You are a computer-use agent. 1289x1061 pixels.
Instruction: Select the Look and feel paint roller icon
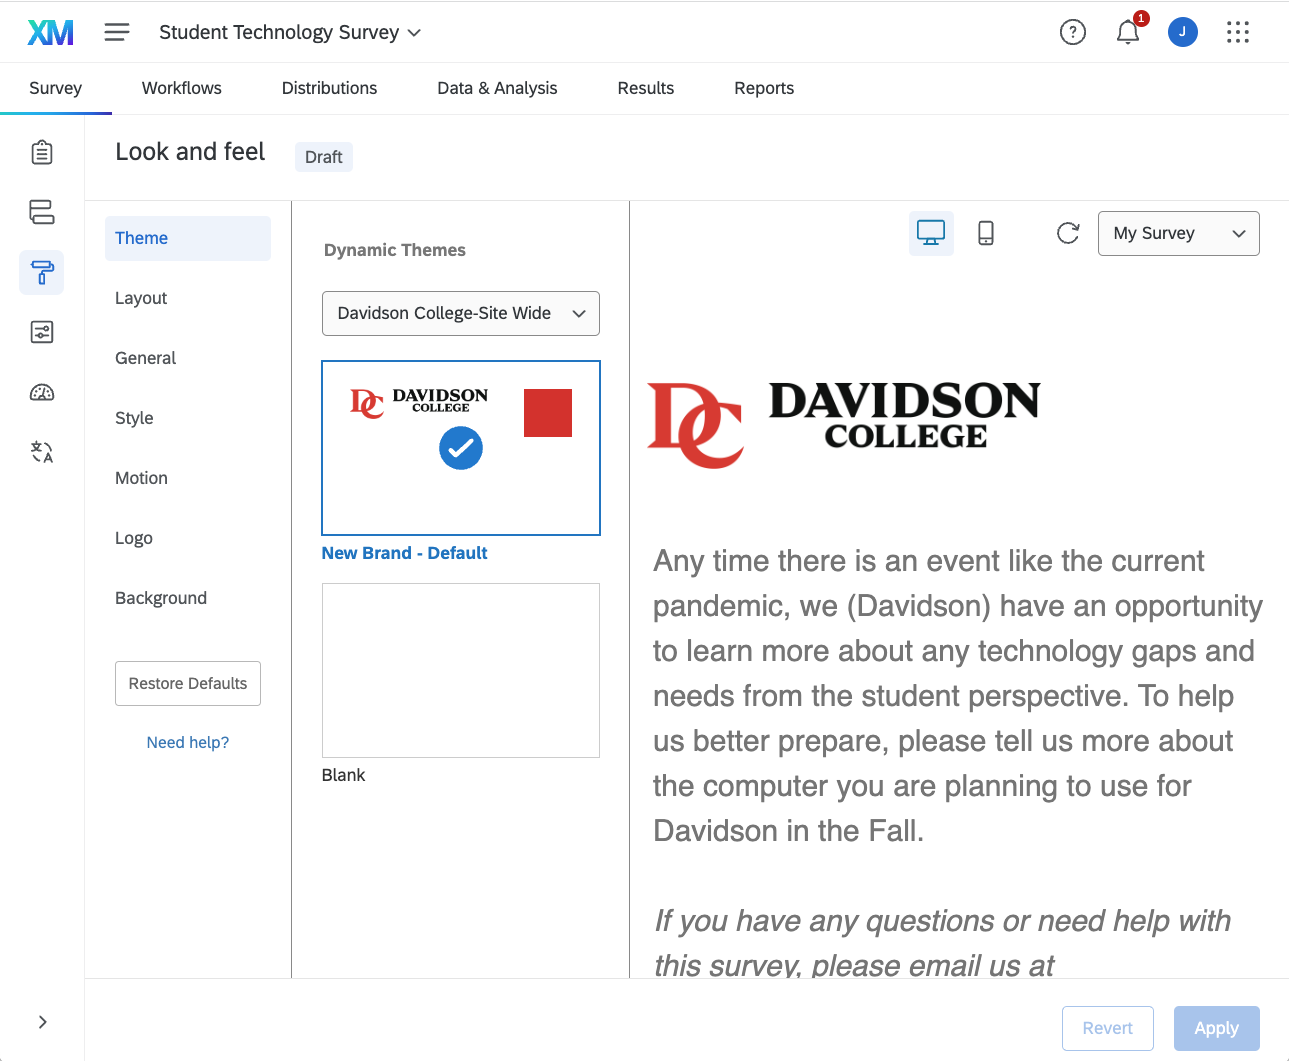click(x=42, y=272)
